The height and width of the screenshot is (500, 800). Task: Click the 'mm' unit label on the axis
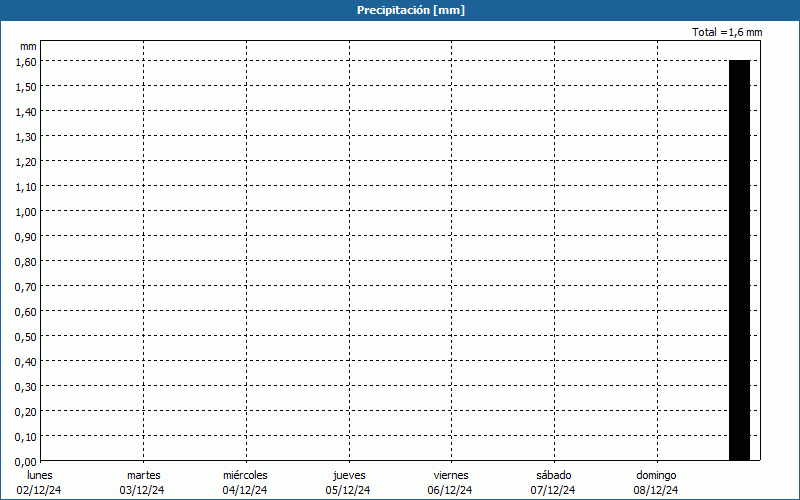pos(28,46)
